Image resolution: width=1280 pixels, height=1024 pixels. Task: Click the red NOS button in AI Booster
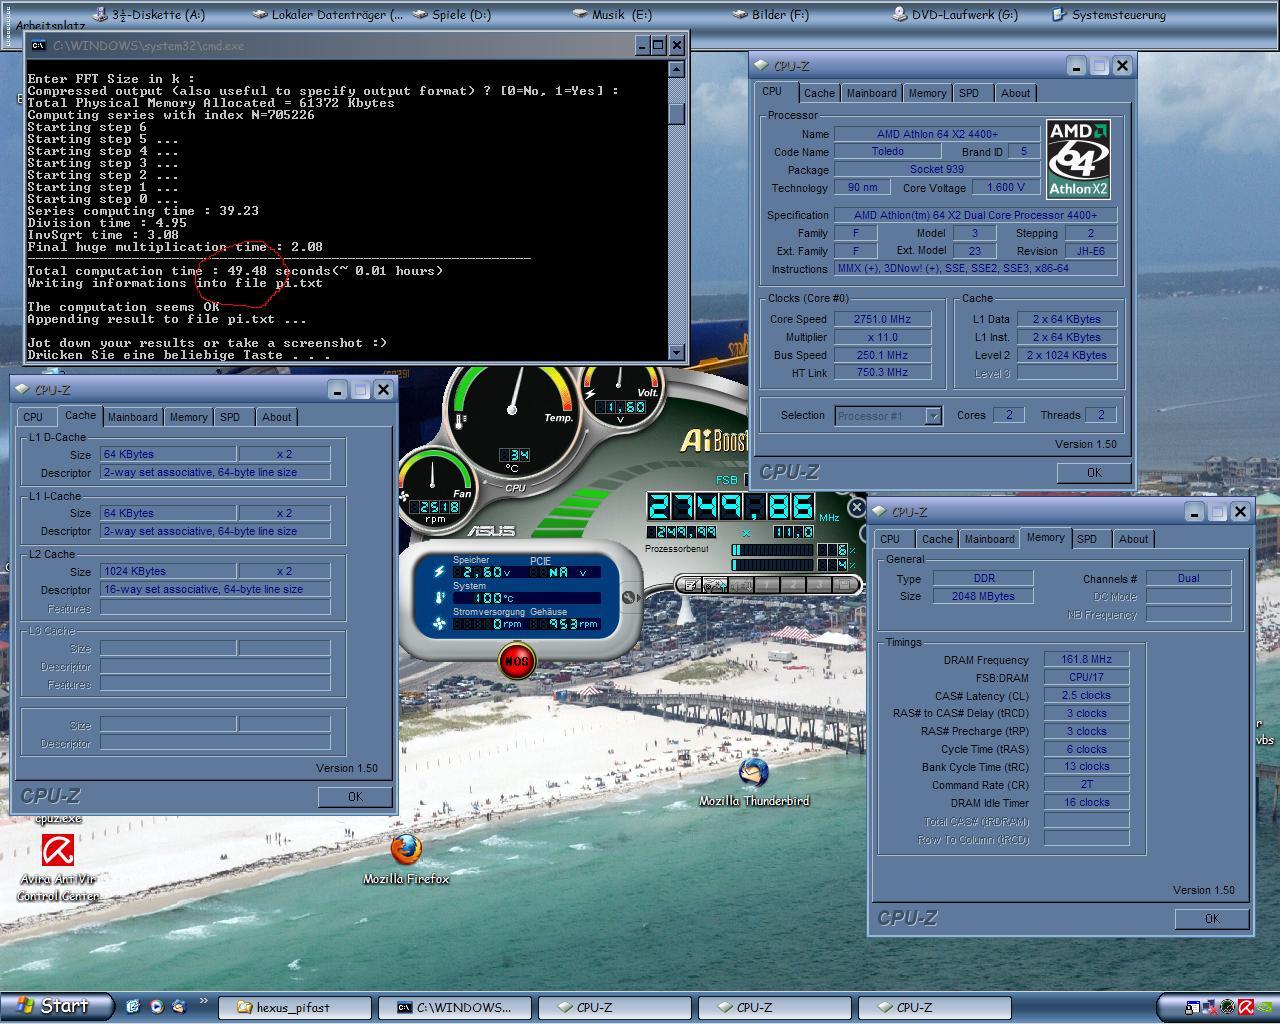[516, 661]
